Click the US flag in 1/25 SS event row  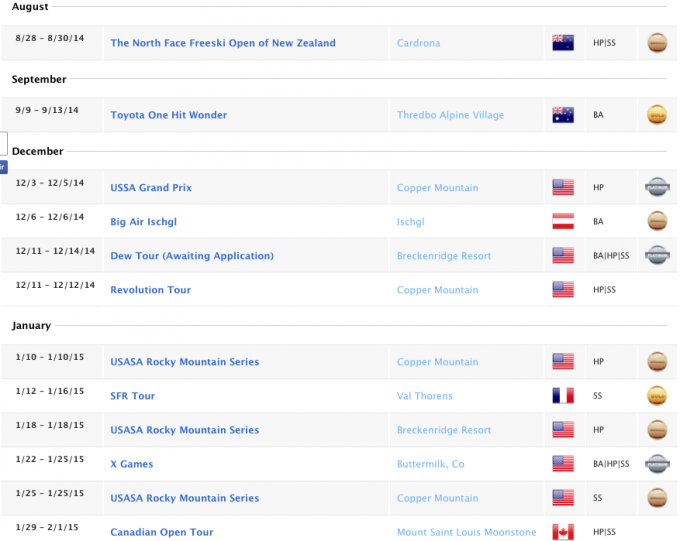point(563,498)
